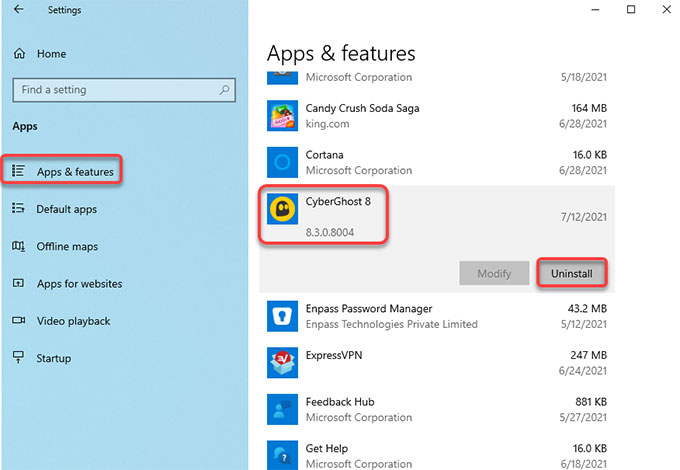Close the Settings window
This screenshot has height=470, width=680.
tap(667, 9)
